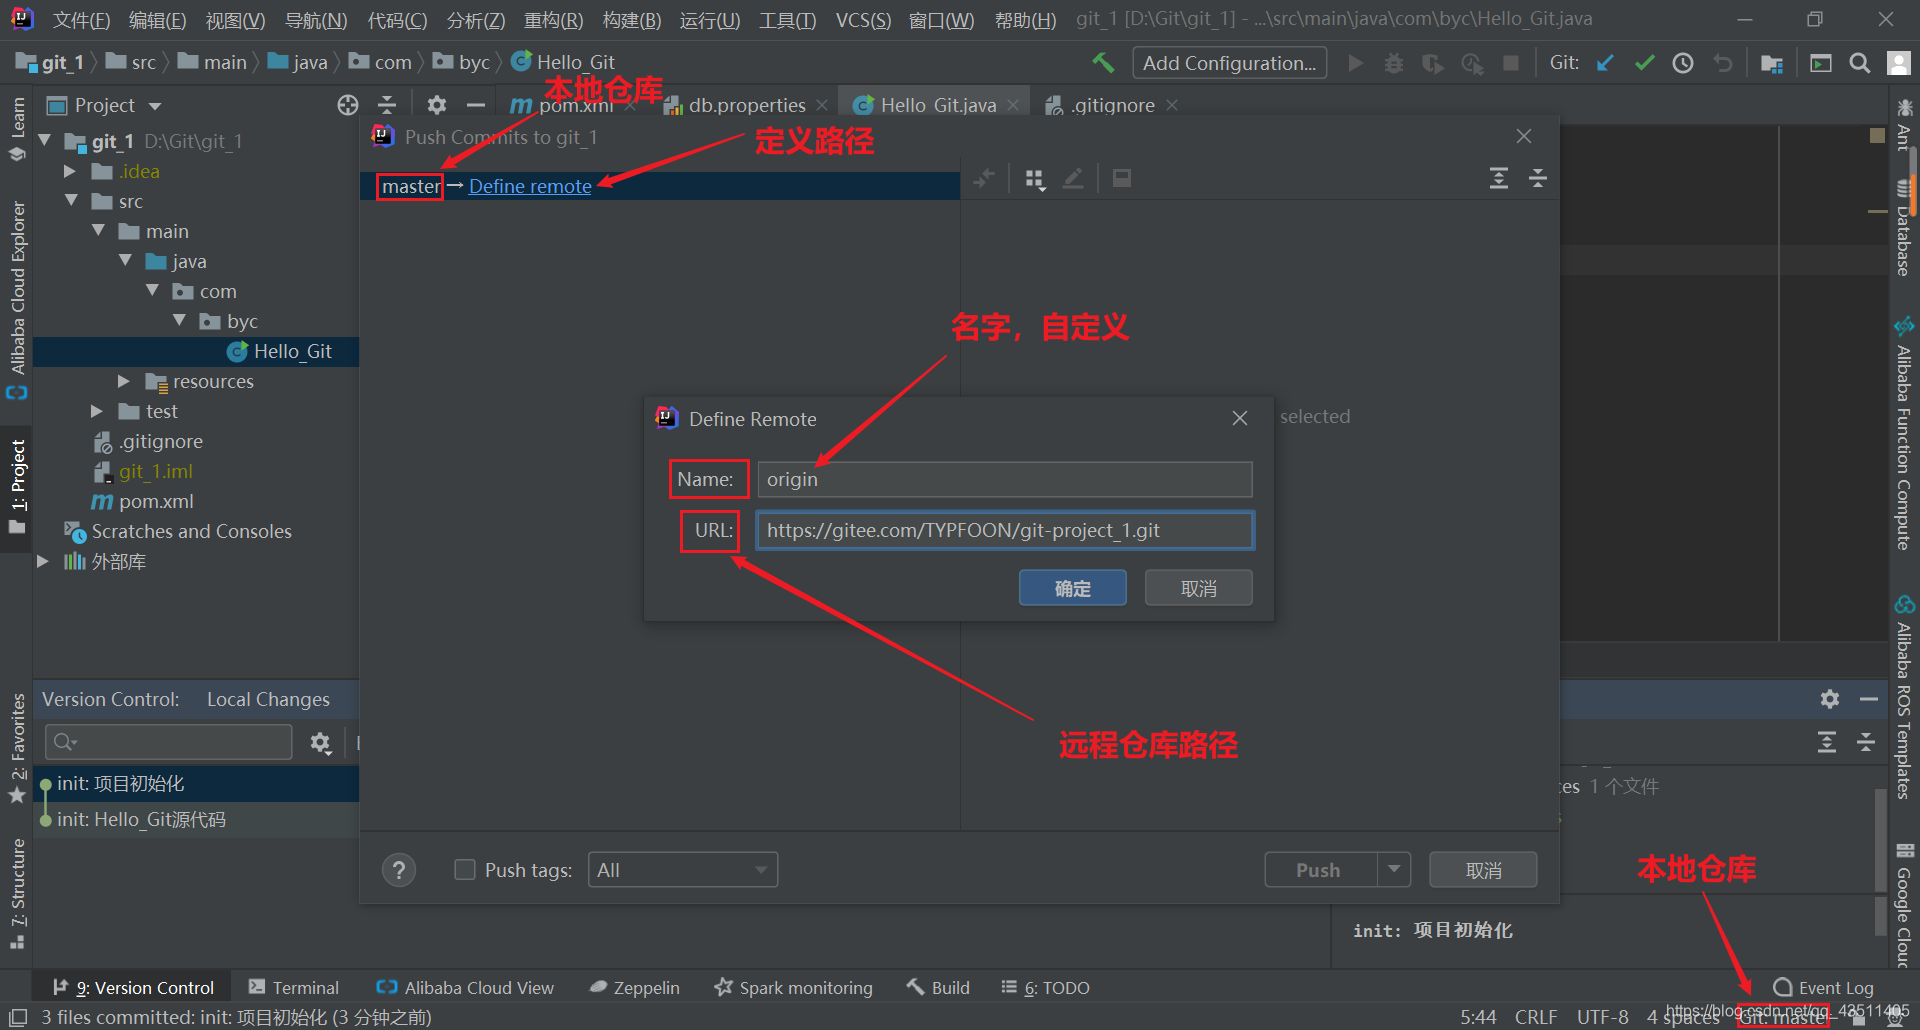
Task: Click the 确定 button in Define Remote
Action: pyautogui.click(x=1072, y=588)
